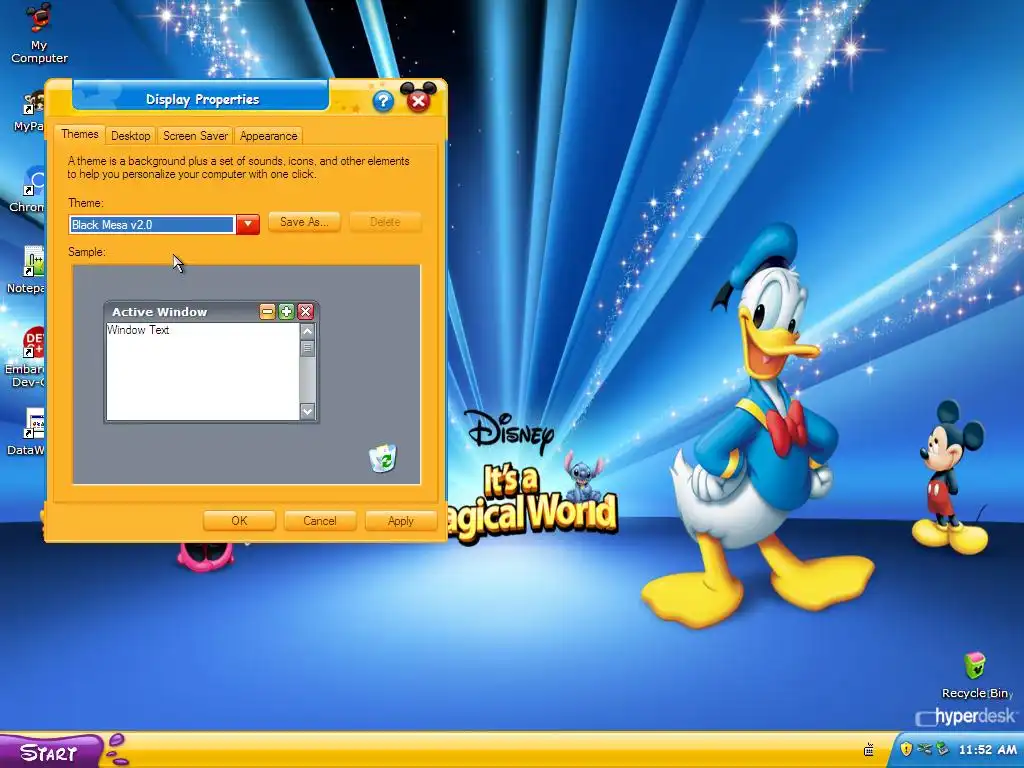
Task: Close the Display Properties dialog
Action: click(418, 101)
